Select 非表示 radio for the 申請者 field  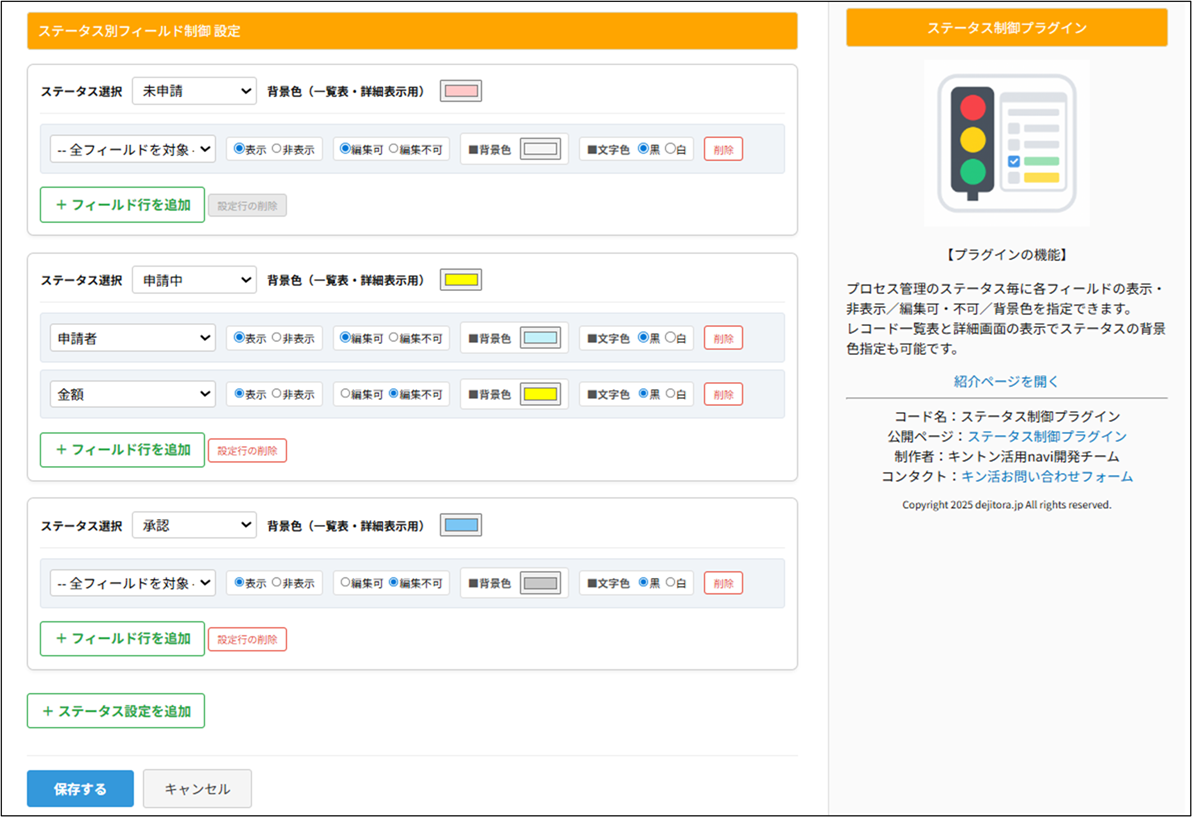click(277, 338)
